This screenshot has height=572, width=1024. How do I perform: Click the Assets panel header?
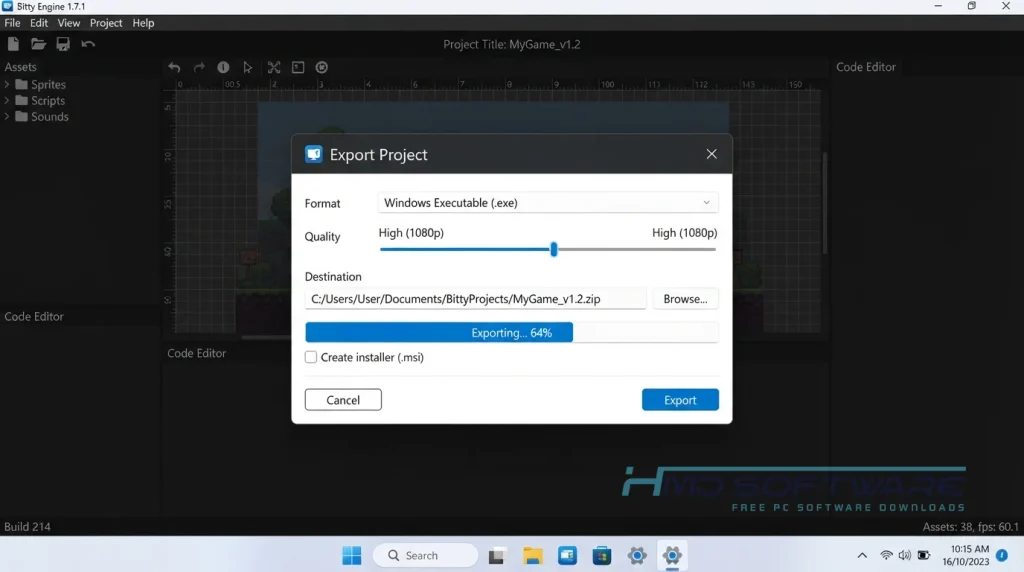coord(20,67)
